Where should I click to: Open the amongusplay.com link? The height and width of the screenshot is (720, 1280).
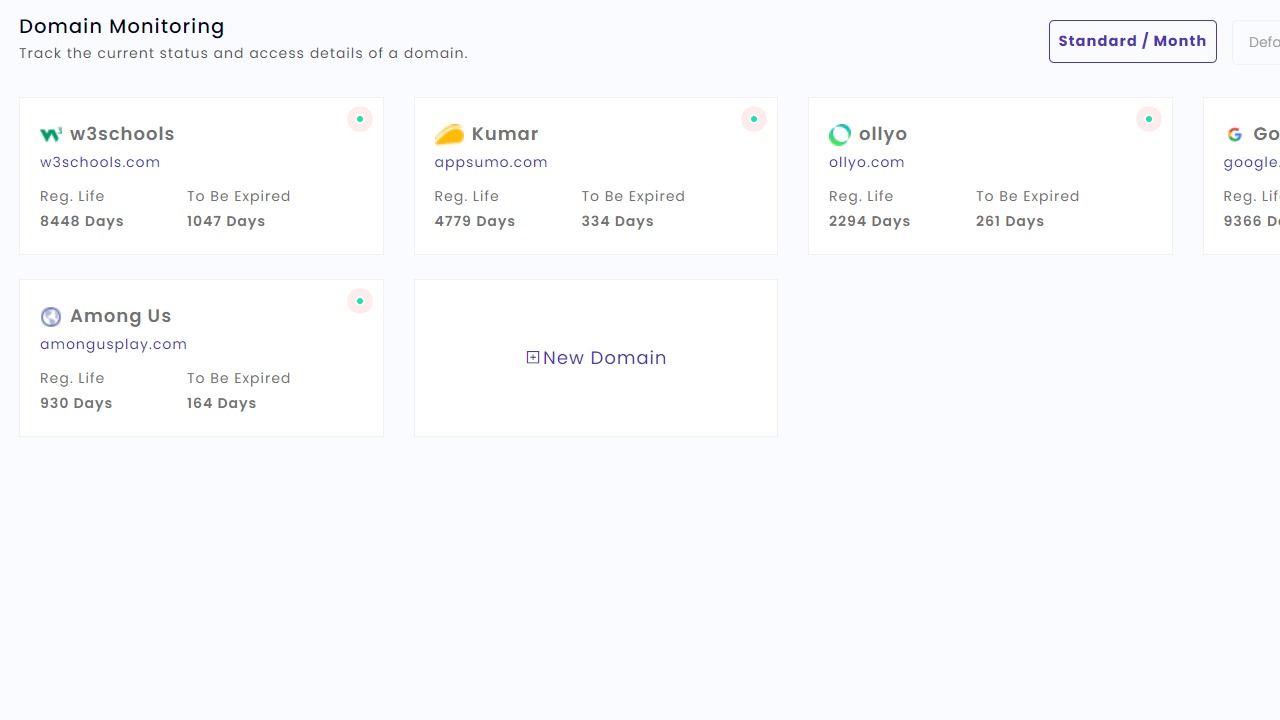[x=113, y=344]
